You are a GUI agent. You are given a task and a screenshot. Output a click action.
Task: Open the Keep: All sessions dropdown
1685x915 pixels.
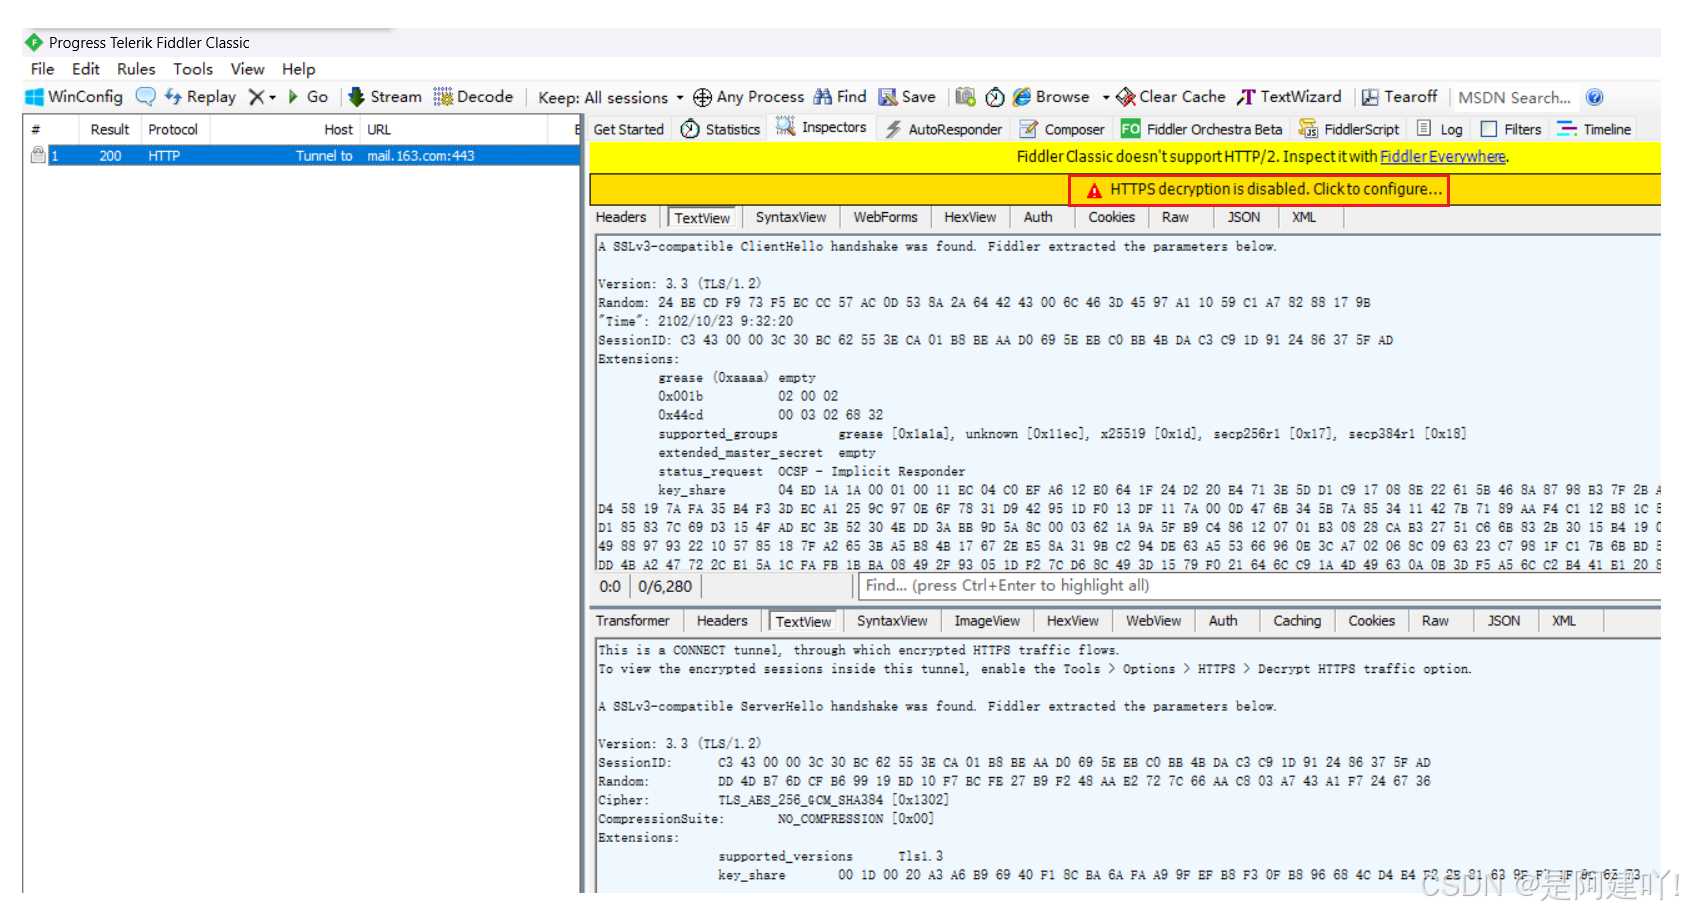click(x=610, y=98)
